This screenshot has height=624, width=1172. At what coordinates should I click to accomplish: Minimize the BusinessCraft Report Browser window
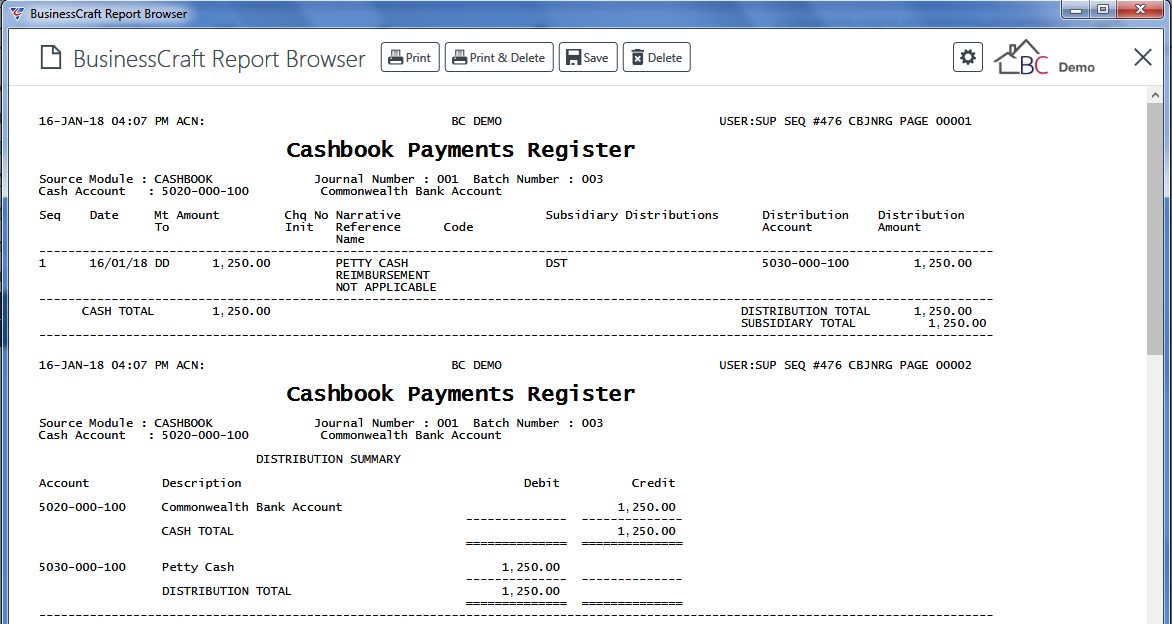coord(1076,10)
